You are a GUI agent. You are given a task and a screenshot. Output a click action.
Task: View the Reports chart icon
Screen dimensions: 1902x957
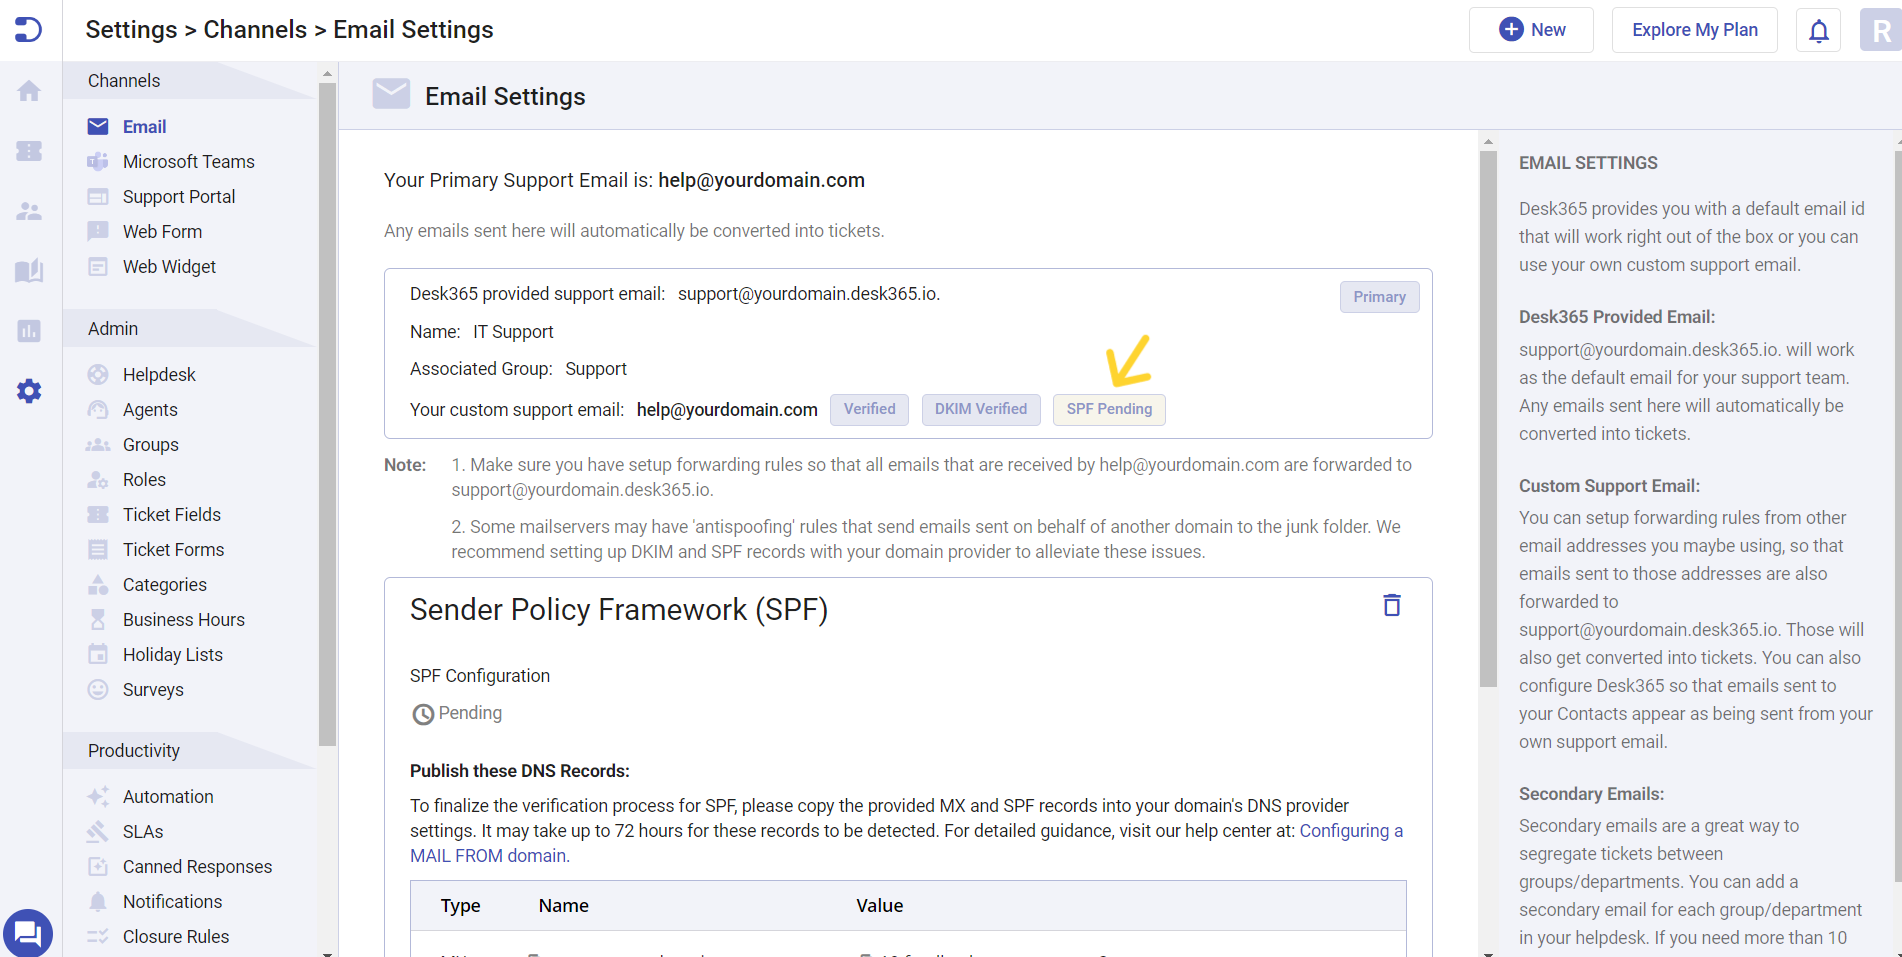(x=29, y=330)
